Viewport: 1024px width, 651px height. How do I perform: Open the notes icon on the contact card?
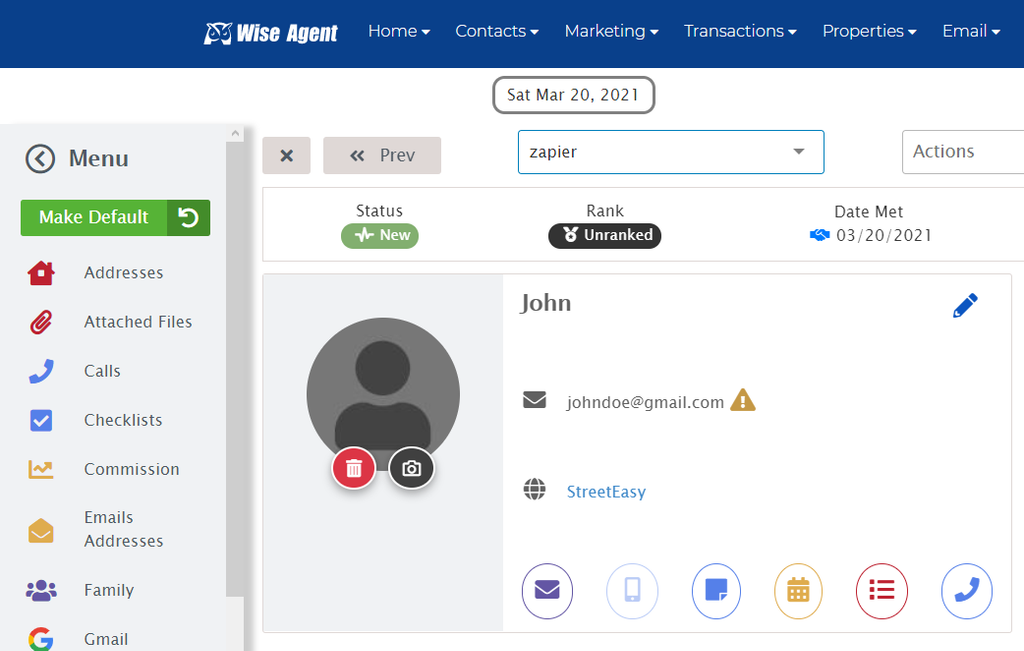pos(716,591)
